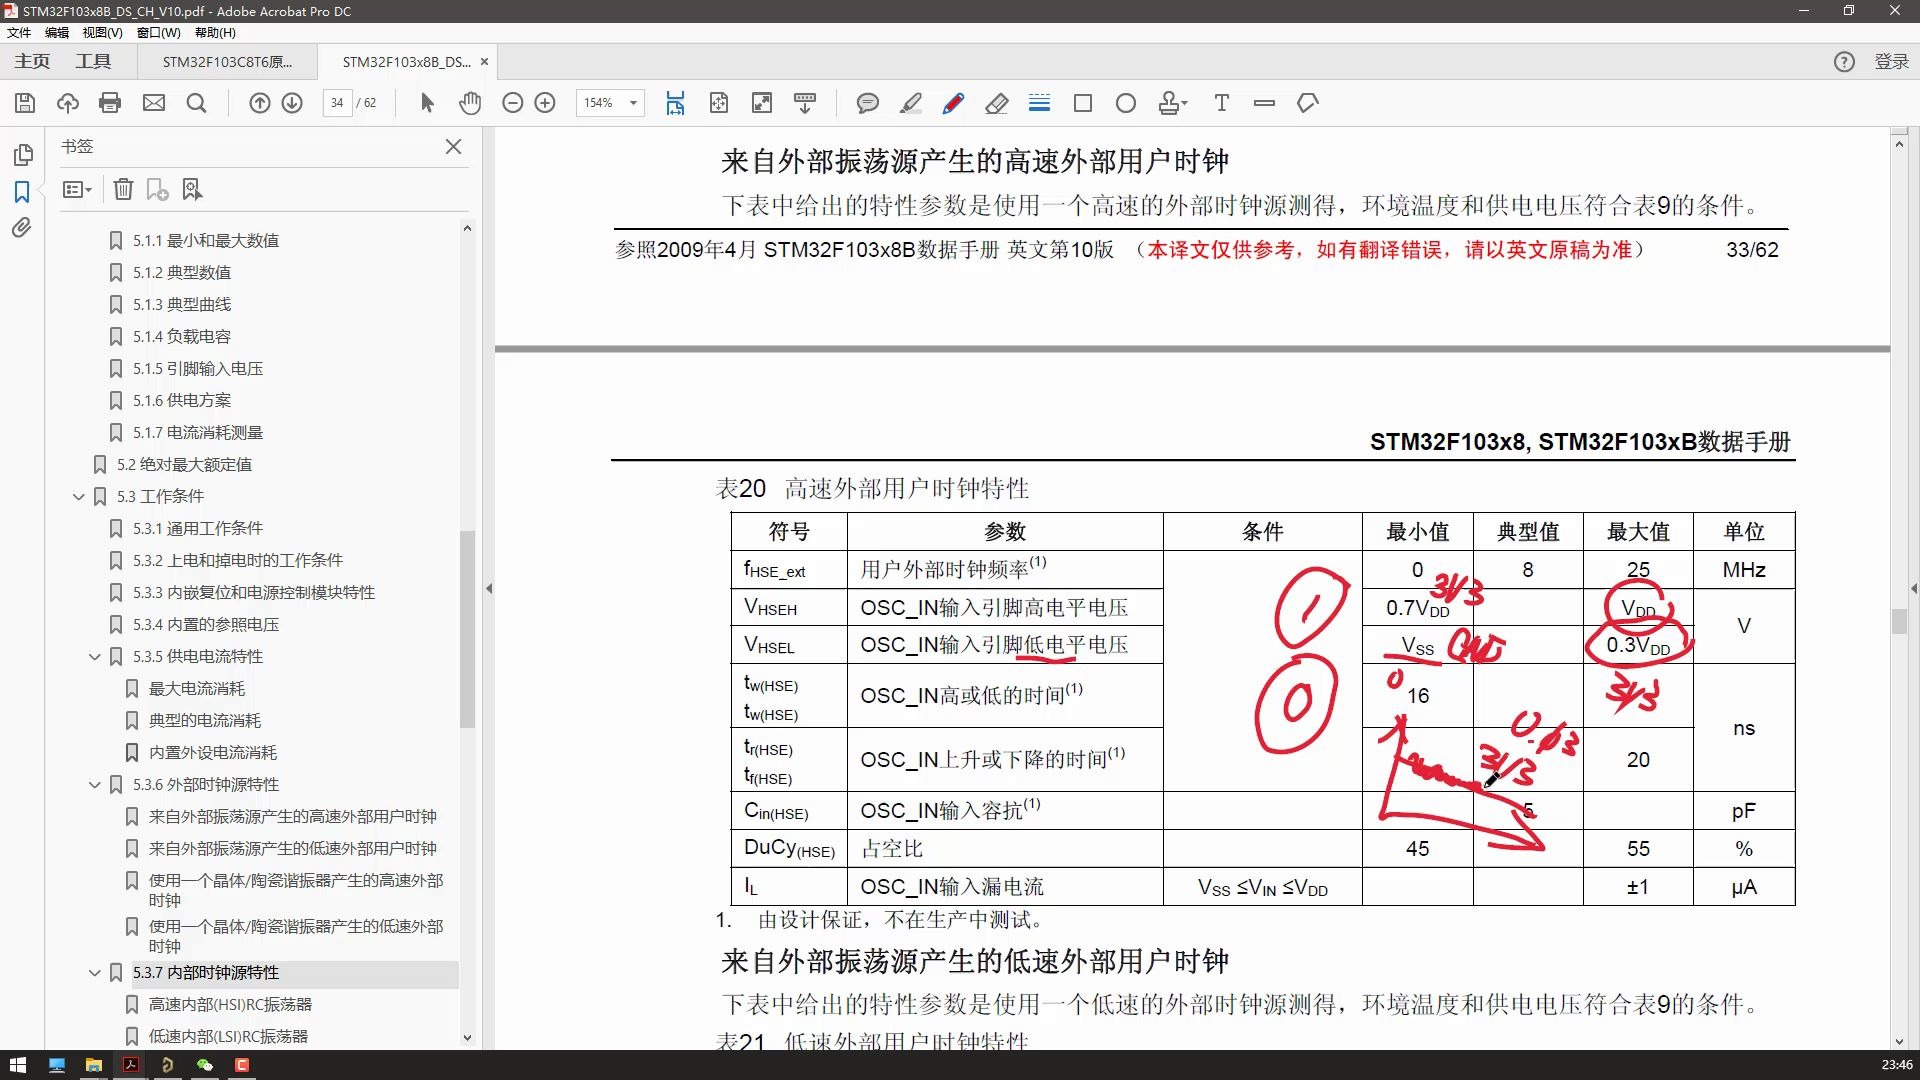This screenshot has width=1920, height=1080.
Task: Select the bookmark 5.3.7 内部时钟源特性
Action: (x=206, y=972)
